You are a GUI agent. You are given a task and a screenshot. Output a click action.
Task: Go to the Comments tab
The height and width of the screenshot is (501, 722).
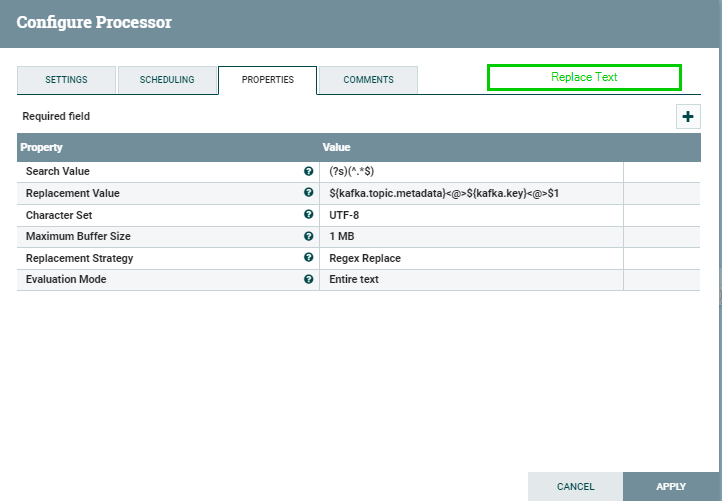click(368, 80)
